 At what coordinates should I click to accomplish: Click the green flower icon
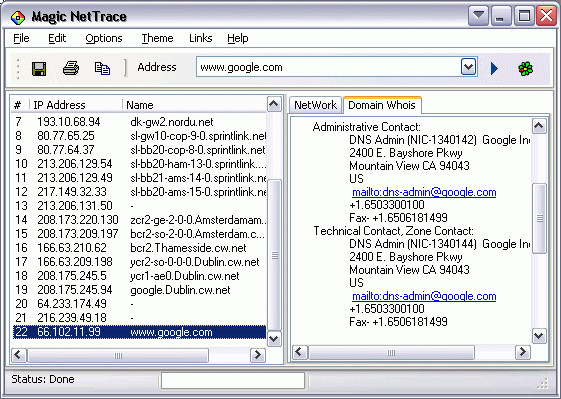point(526,68)
